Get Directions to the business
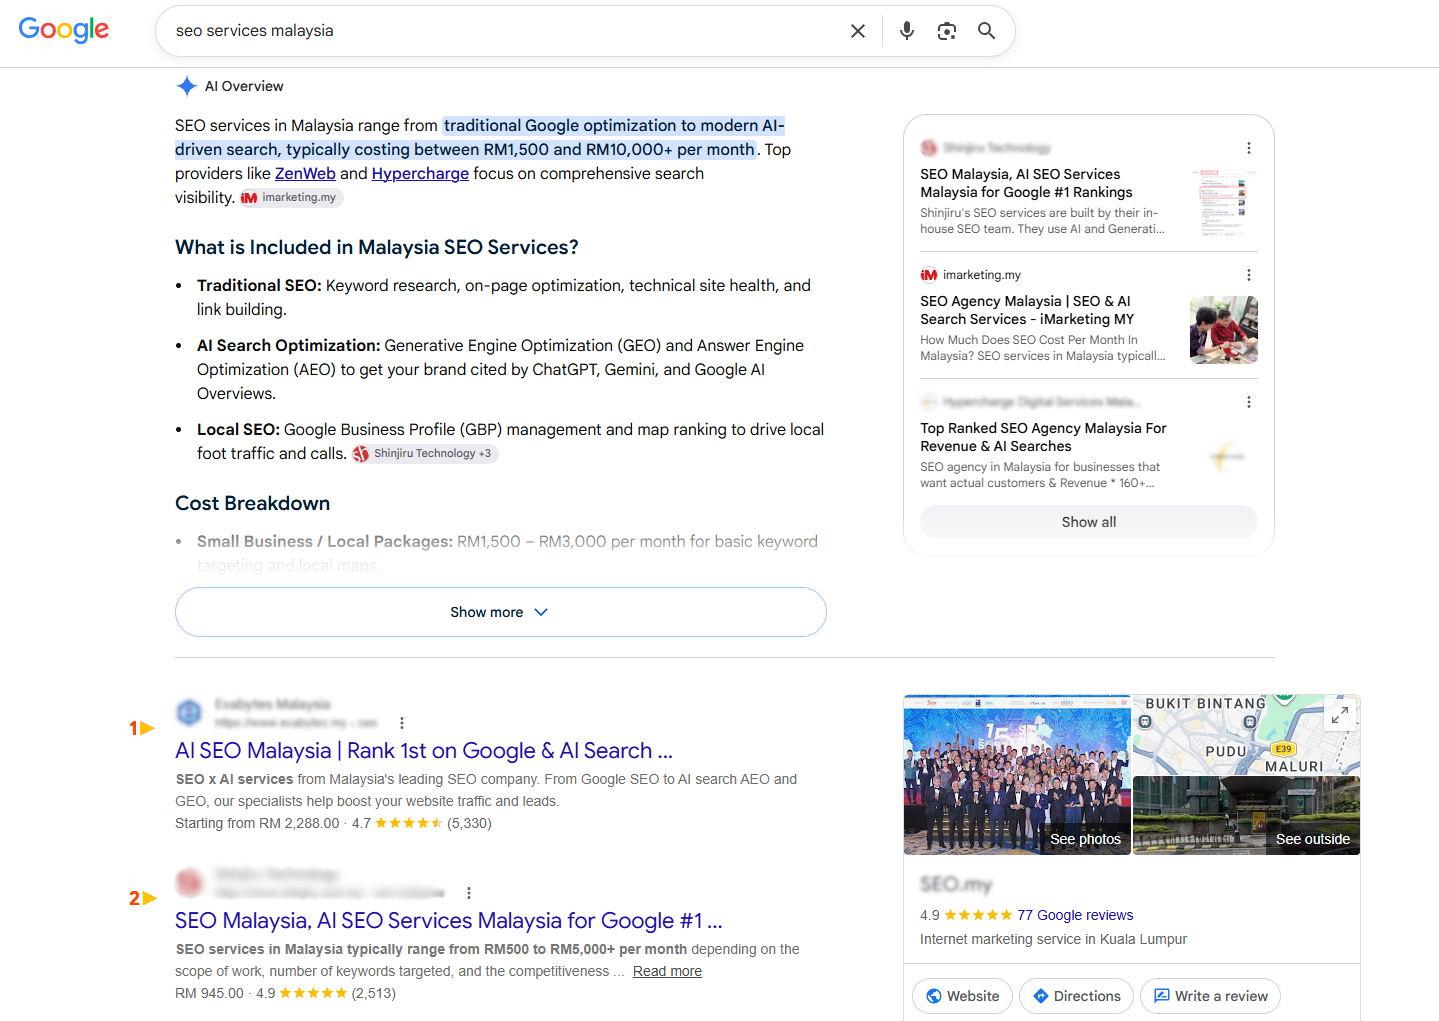Screen dimensions: 1439x1021 click(x=1076, y=996)
